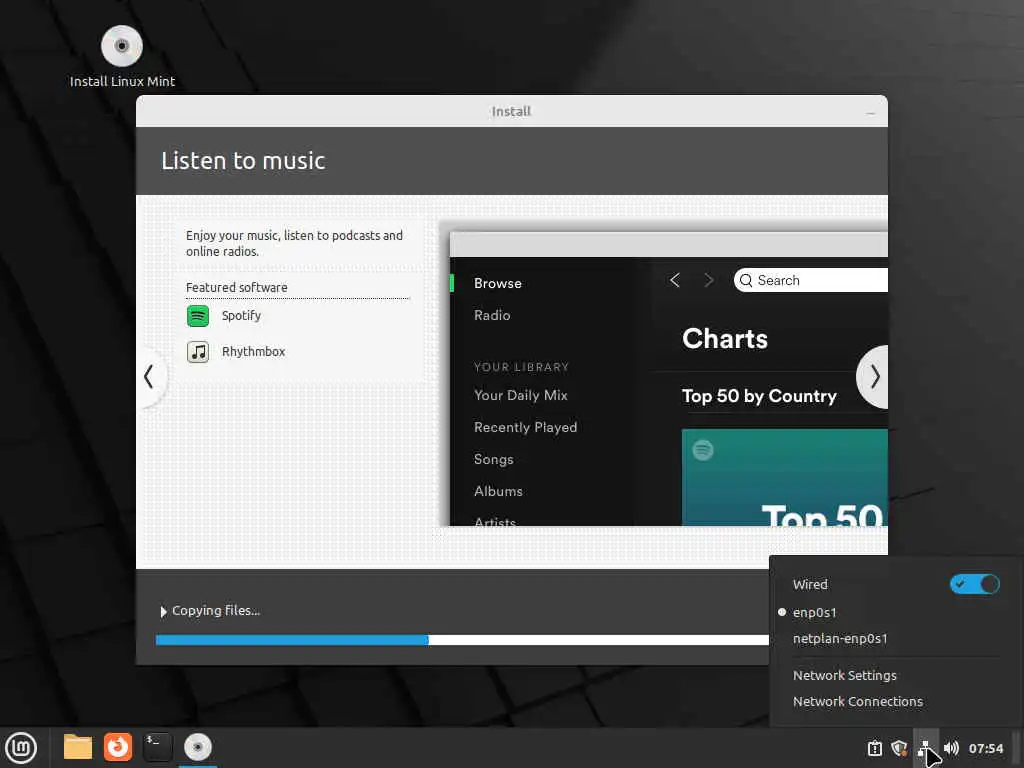The height and width of the screenshot is (768, 1024).
Task: Click the Listen to music heading
Action: pos(243,161)
